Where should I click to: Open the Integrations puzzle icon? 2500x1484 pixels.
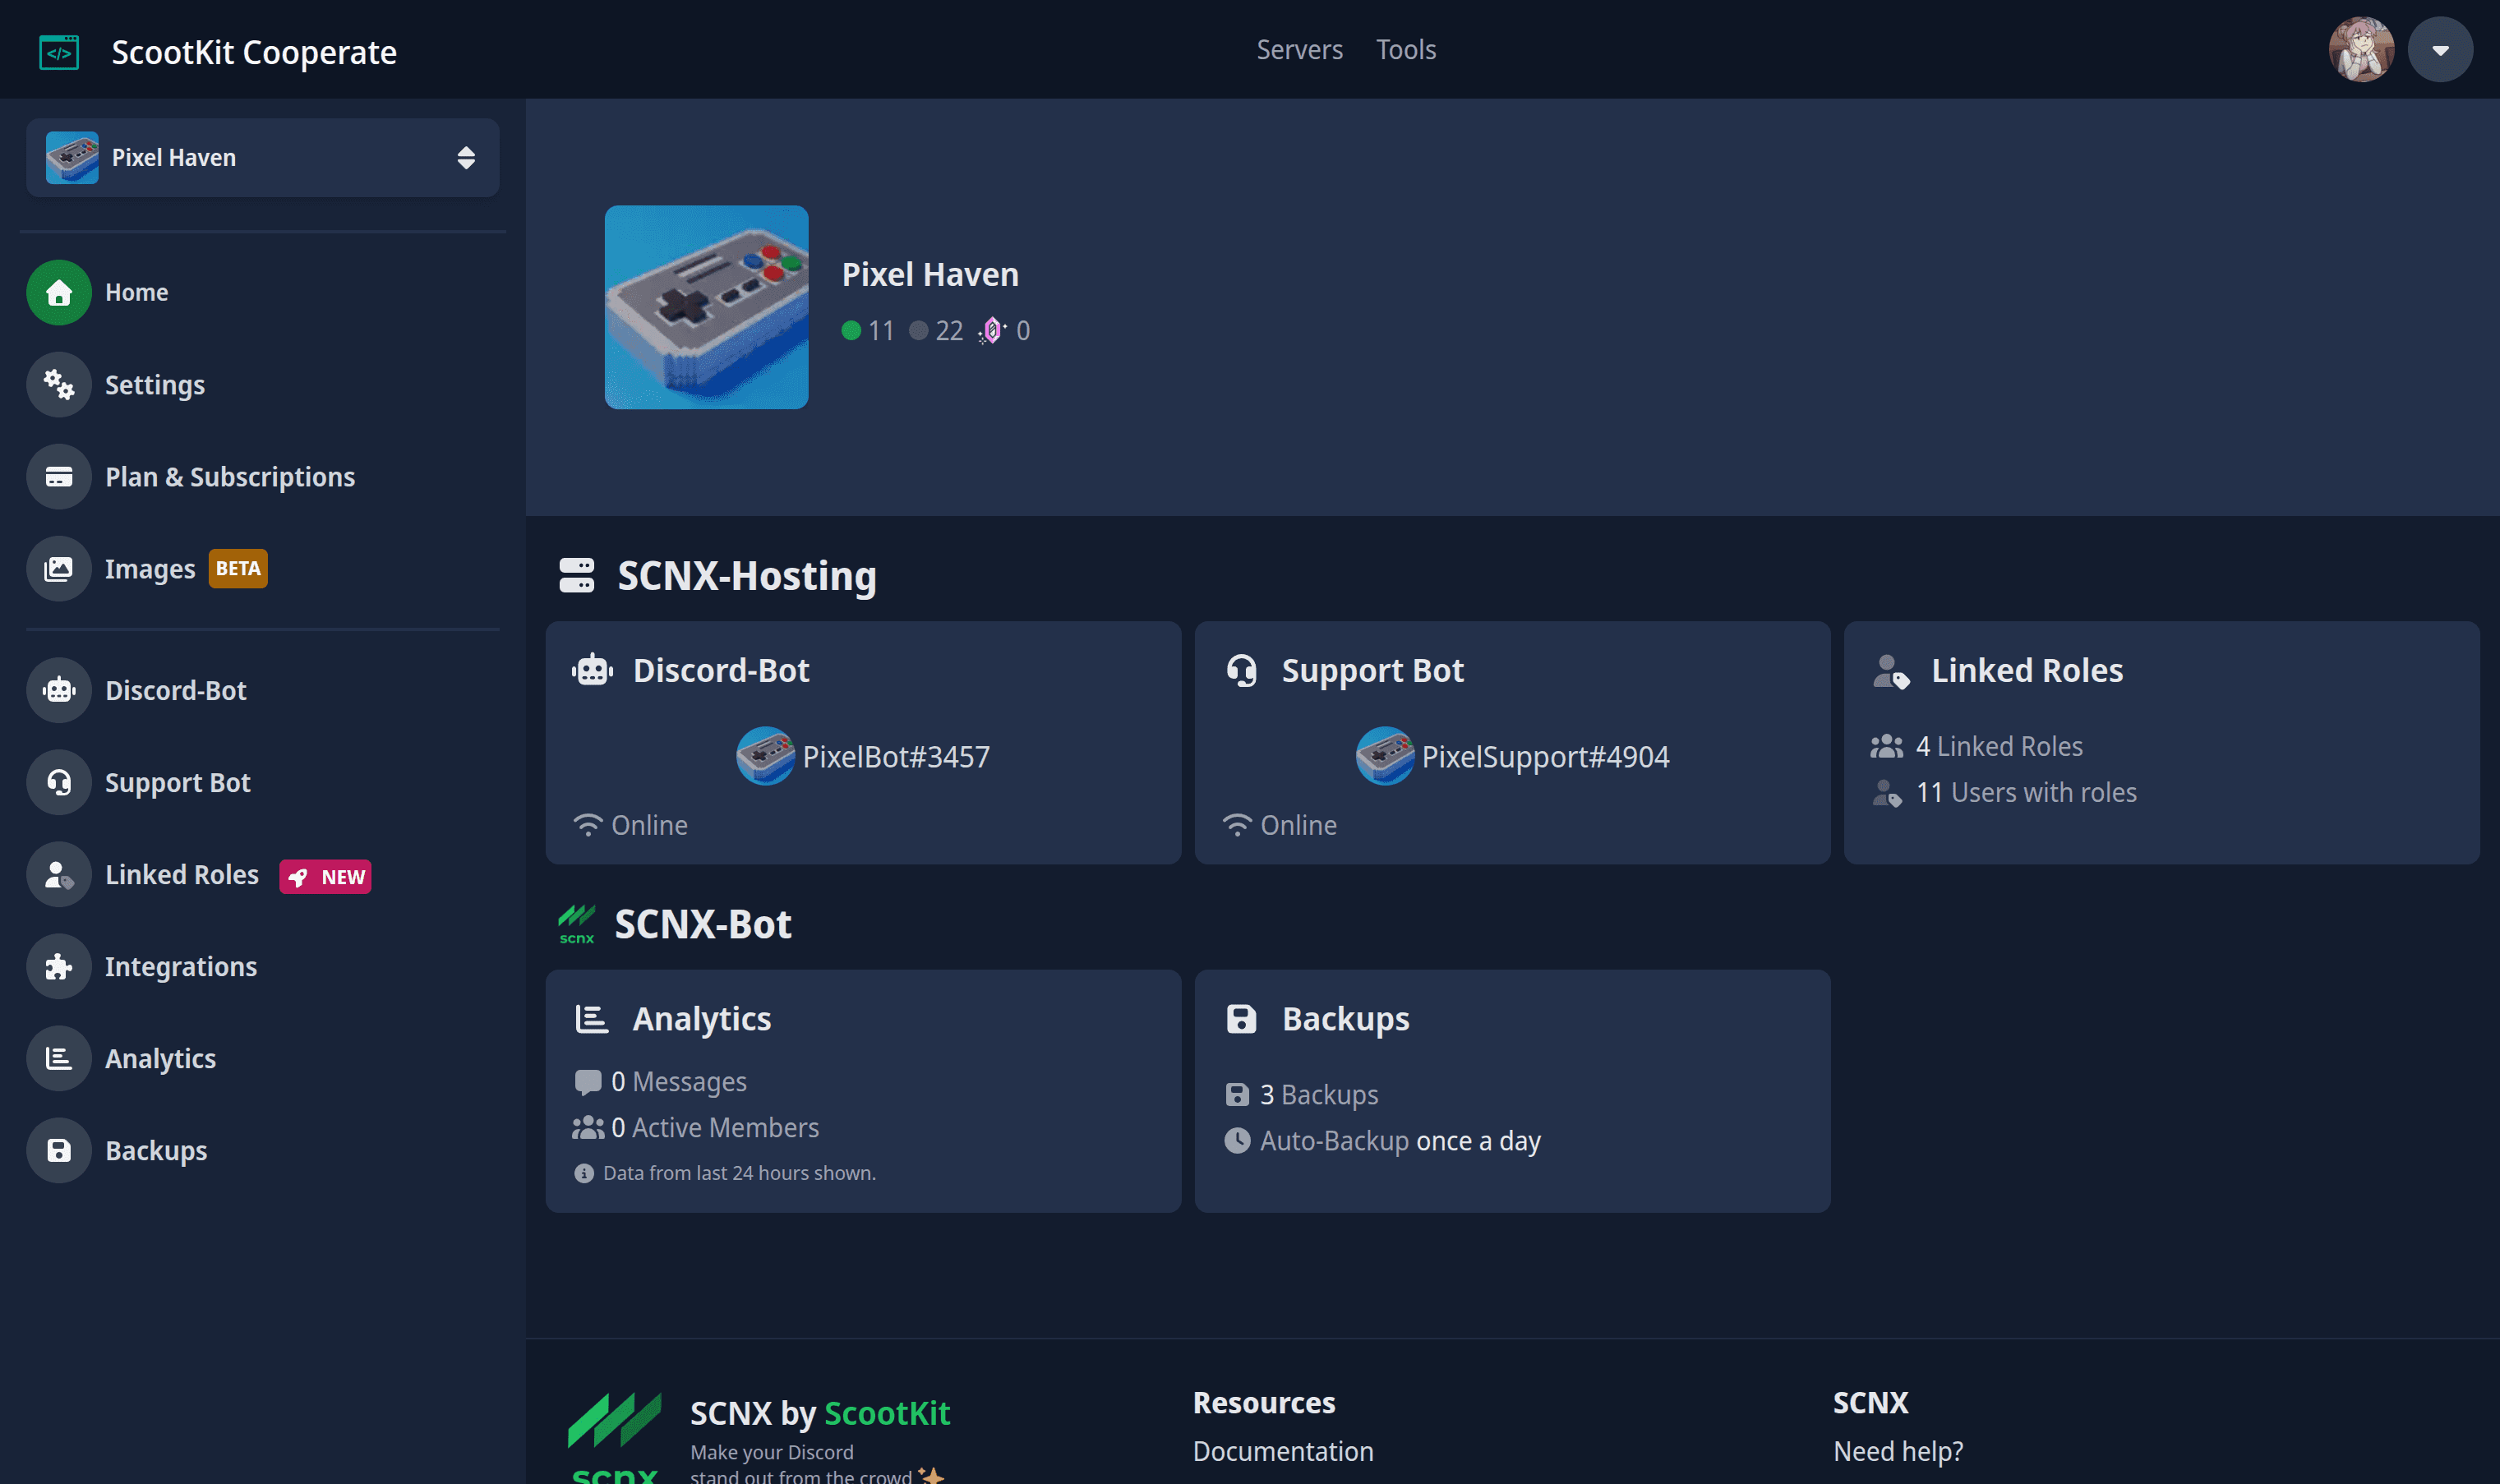58,966
